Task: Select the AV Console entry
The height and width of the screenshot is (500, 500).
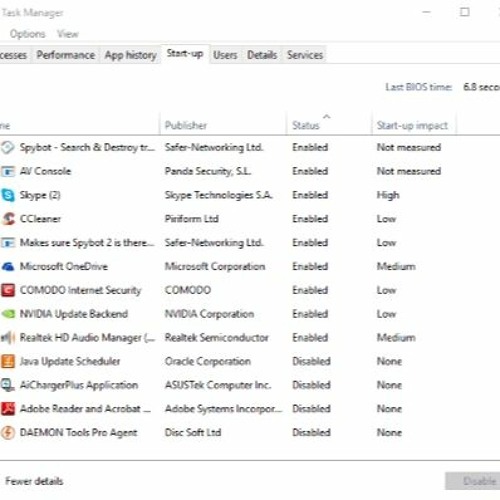Action: coord(45,171)
